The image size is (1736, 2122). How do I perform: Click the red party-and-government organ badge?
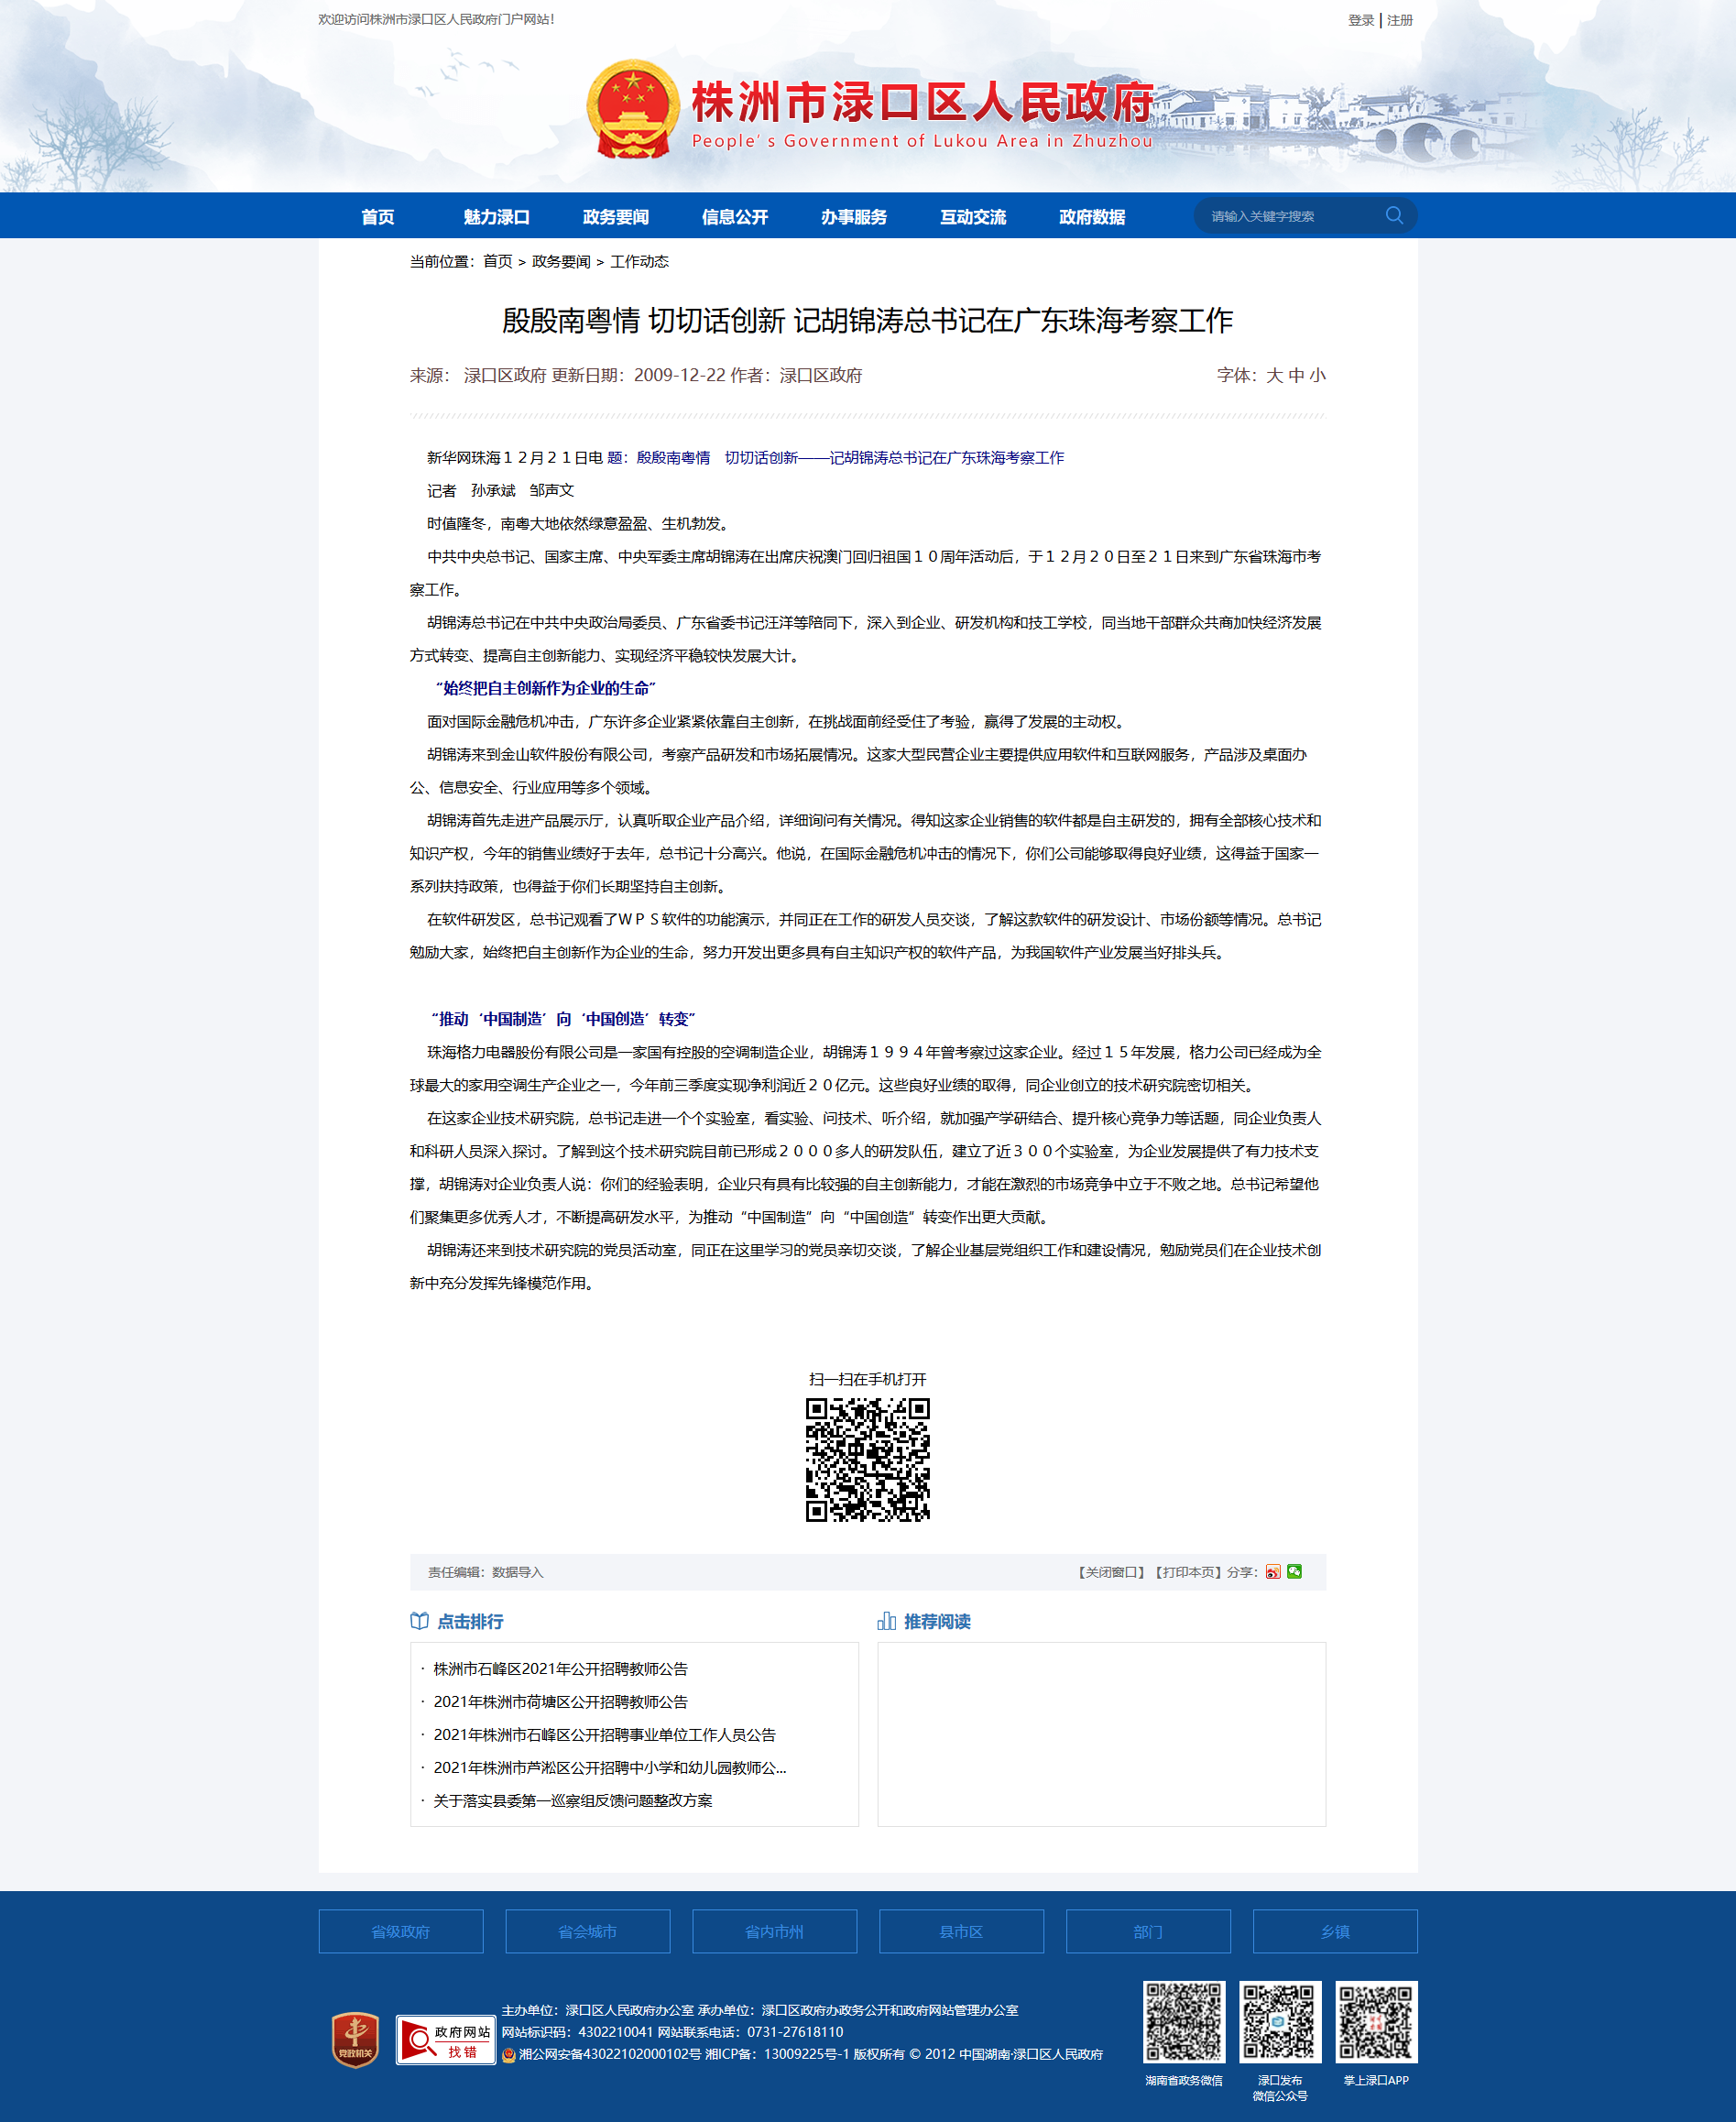tap(356, 2040)
